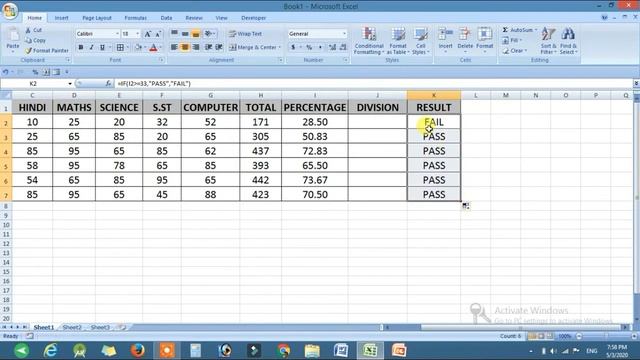
Task: Apply Percent Style
Action: 309,47
